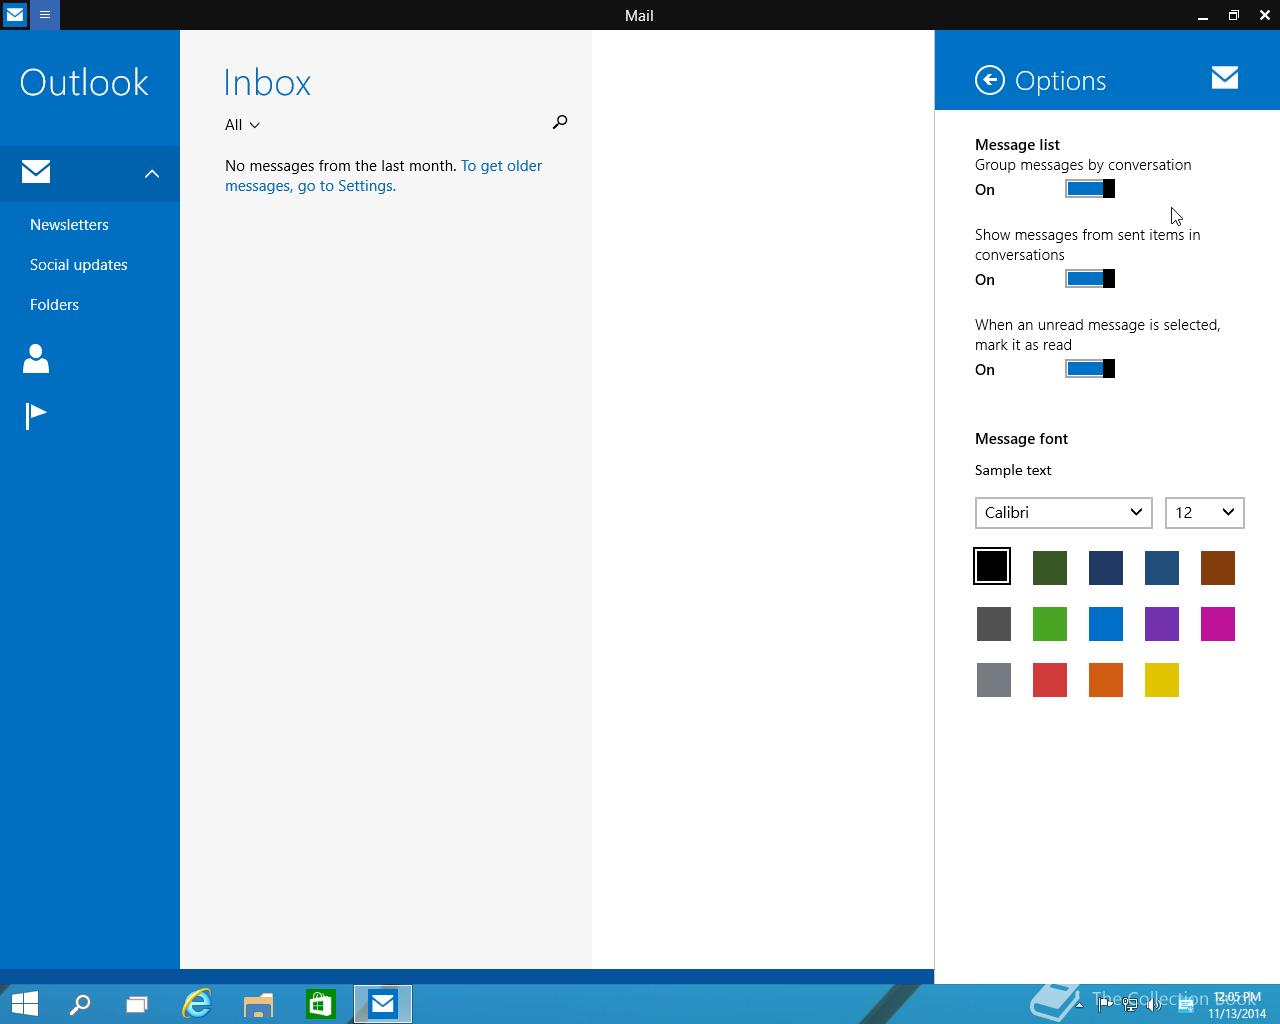Screen dimensions: 1280x1024
Task: Open Task View on the taskbar
Action: 136,1004
